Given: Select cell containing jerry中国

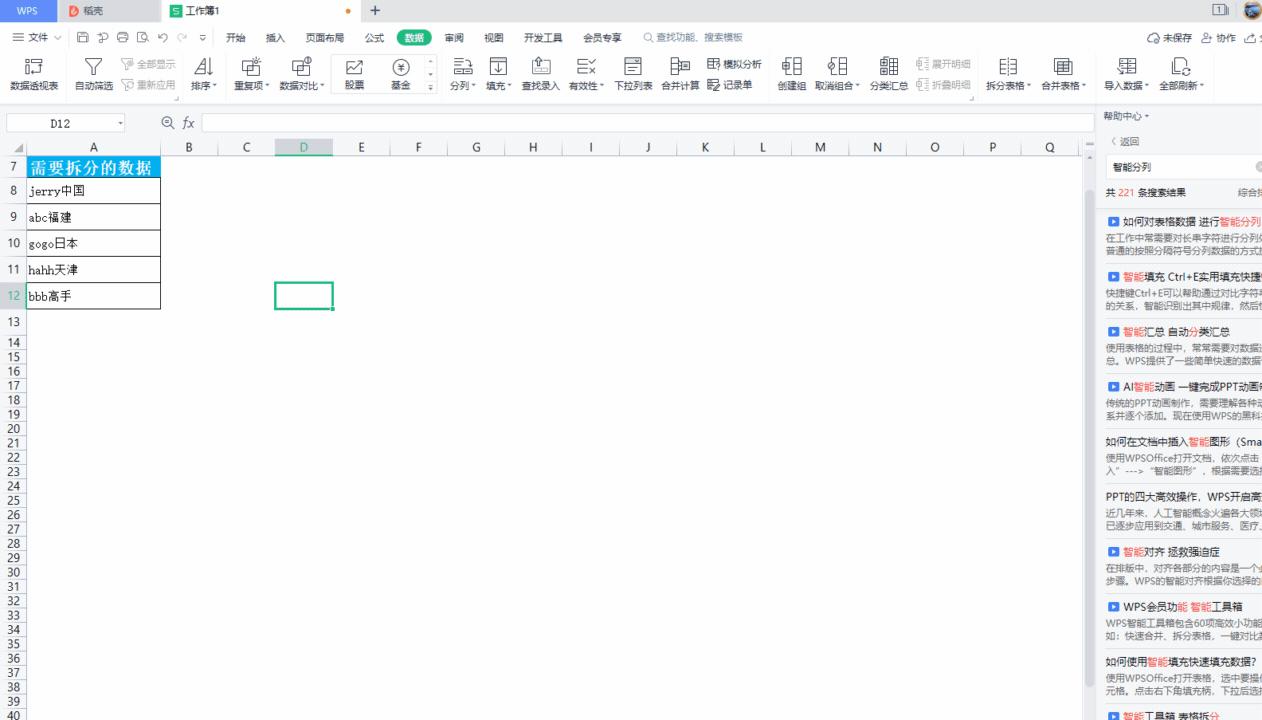Looking at the screenshot, I should click(x=94, y=191).
